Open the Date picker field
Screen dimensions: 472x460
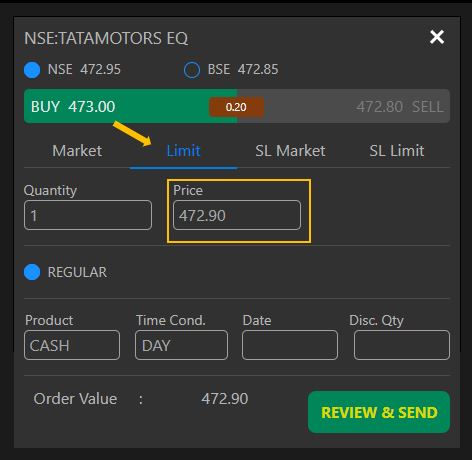coord(290,345)
